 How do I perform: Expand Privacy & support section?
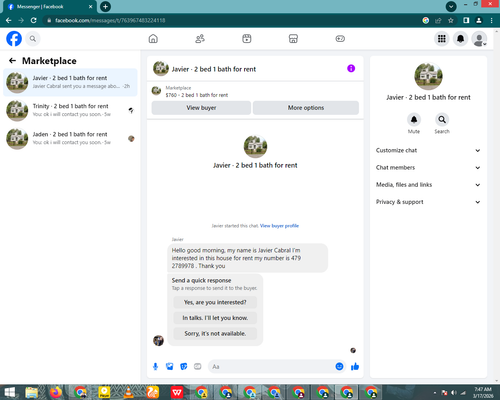428,202
